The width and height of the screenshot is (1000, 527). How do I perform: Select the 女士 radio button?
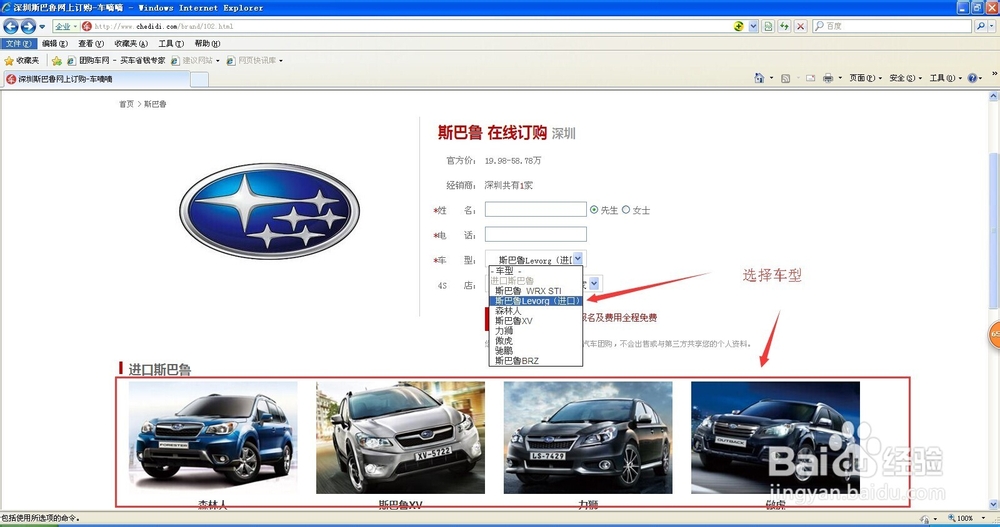pyautogui.click(x=626, y=210)
